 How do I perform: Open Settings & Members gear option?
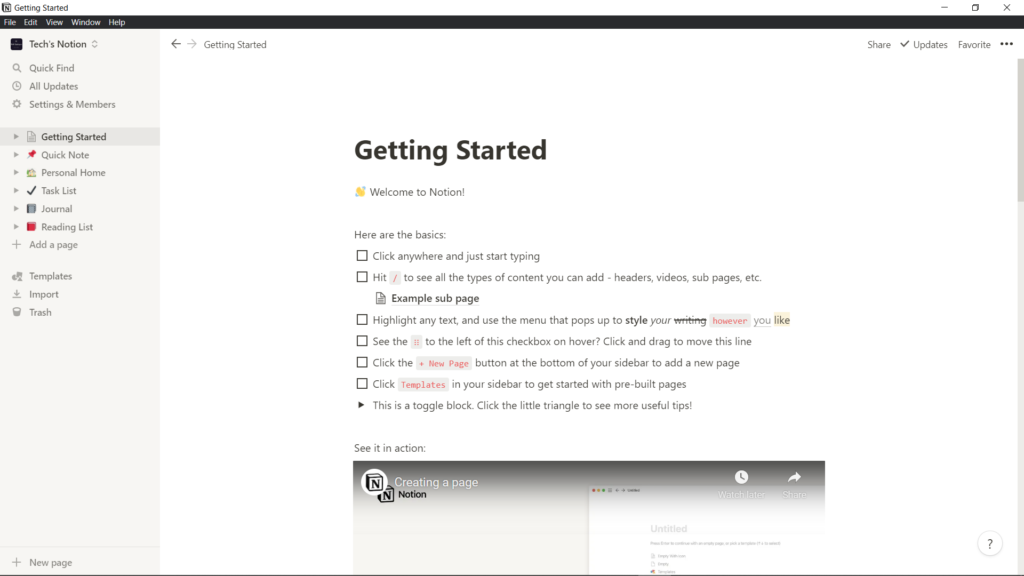click(x=71, y=104)
